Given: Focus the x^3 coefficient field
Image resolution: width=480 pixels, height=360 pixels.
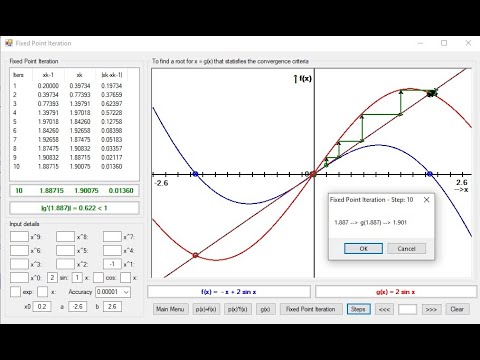Looking at the screenshot, I should pyautogui.click(x=19, y=264).
